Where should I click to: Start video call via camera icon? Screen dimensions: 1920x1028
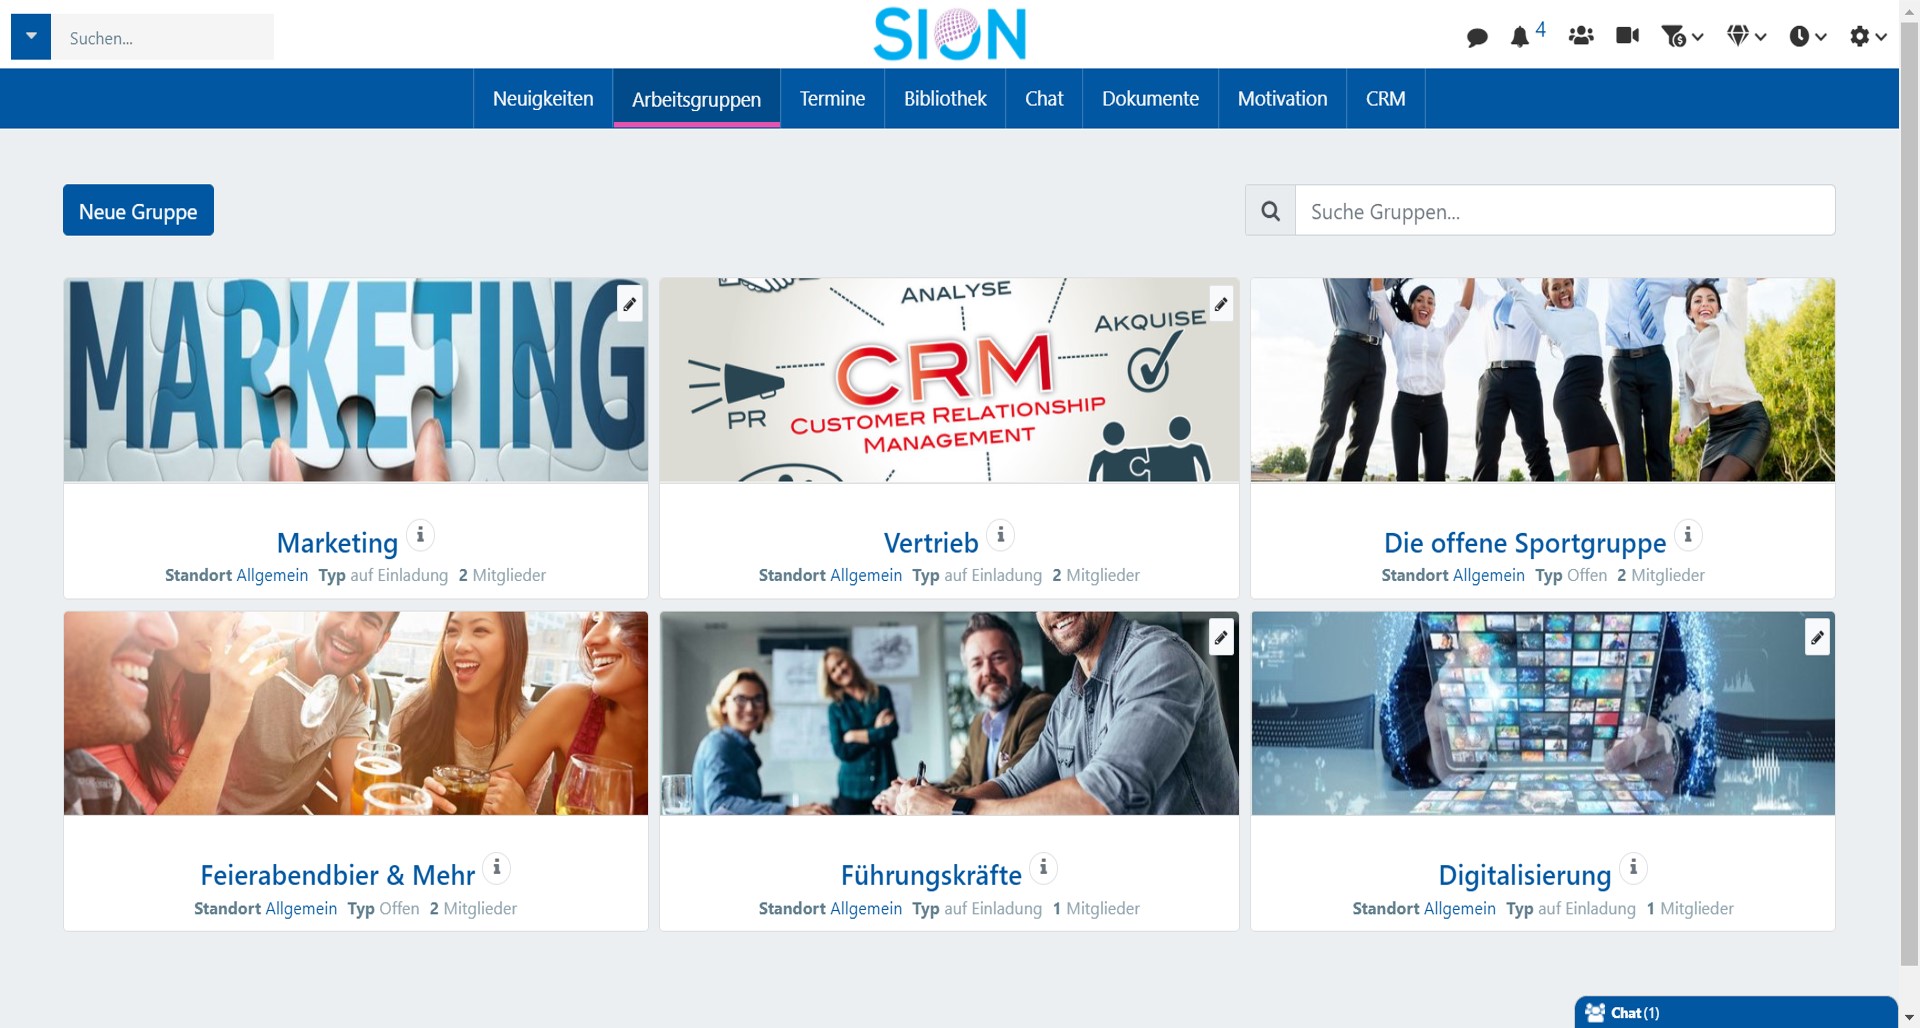tap(1628, 36)
